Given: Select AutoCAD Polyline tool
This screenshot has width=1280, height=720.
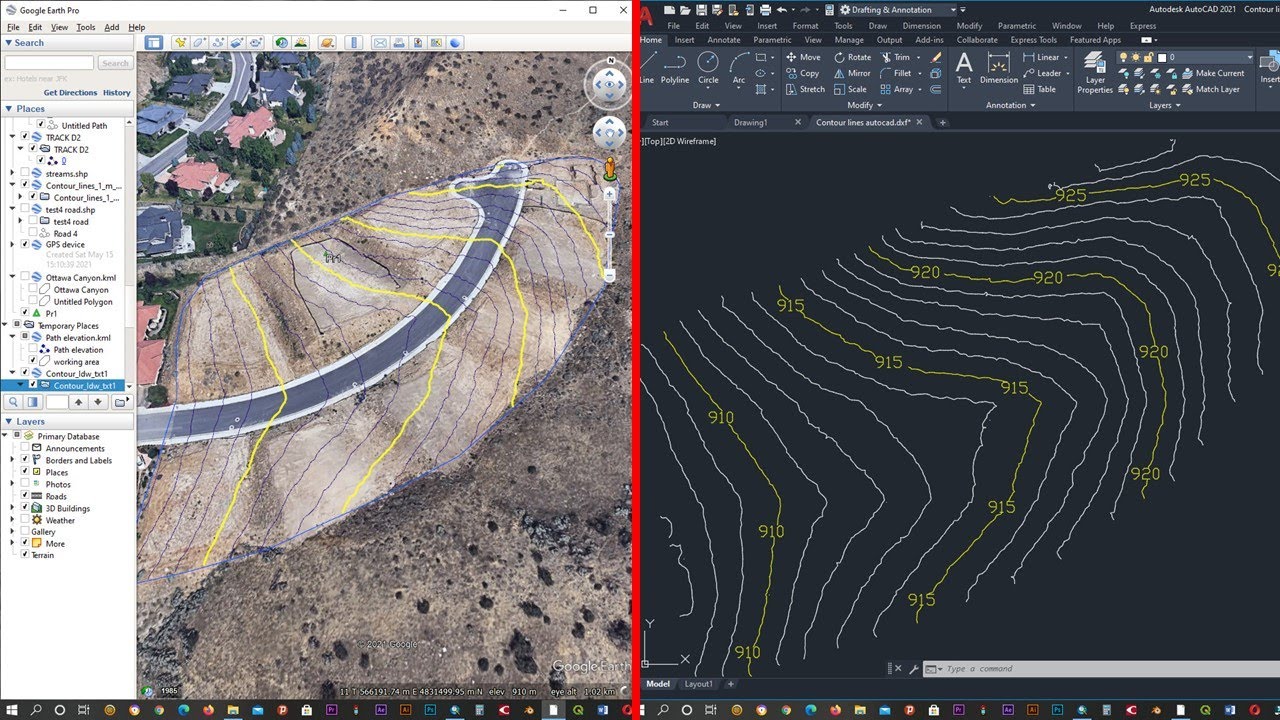Looking at the screenshot, I should (675, 68).
